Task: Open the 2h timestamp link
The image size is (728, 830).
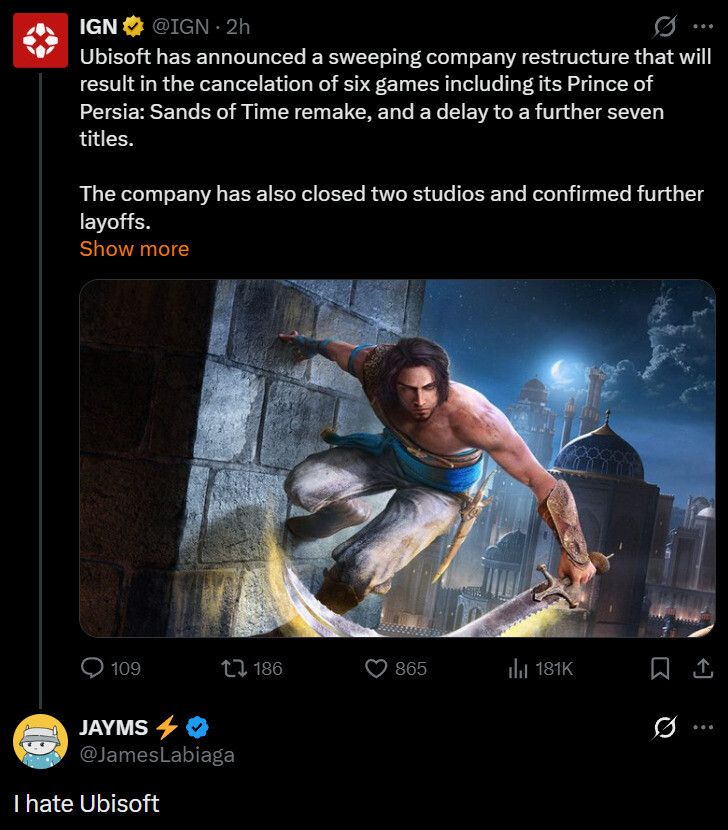Action: point(238,27)
